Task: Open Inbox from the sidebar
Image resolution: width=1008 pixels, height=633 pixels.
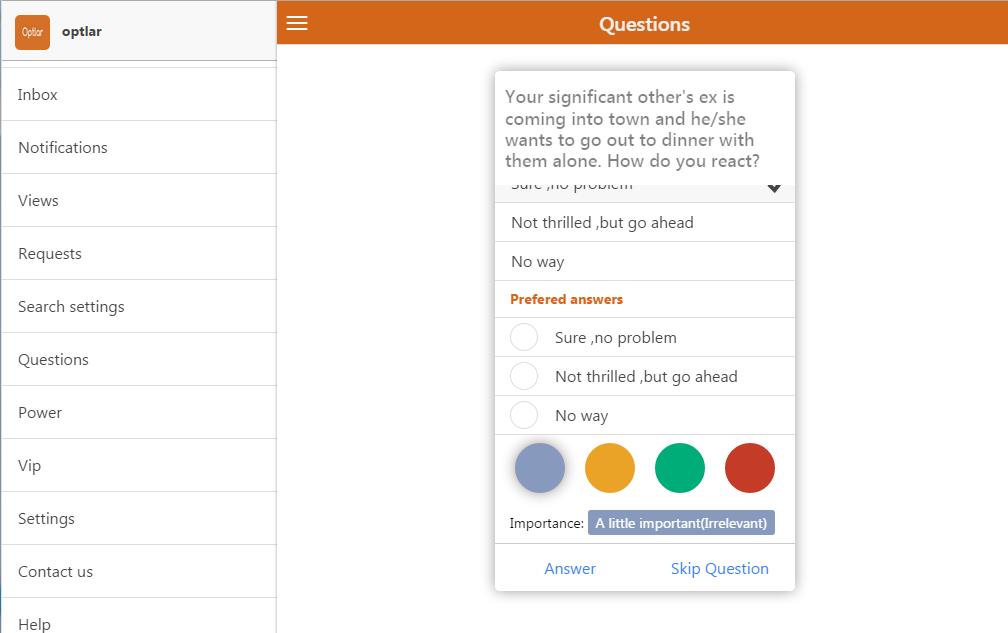Action: tap(38, 95)
